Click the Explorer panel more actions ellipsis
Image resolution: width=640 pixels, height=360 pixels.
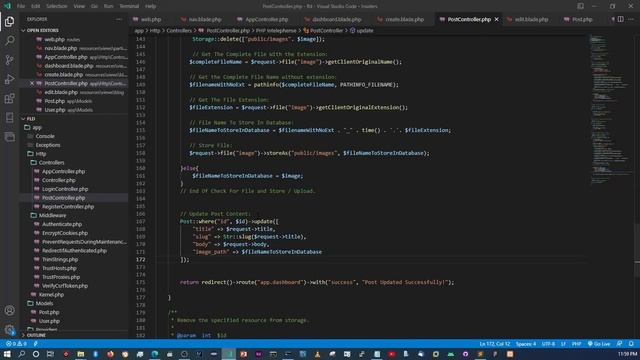[119, 19]
